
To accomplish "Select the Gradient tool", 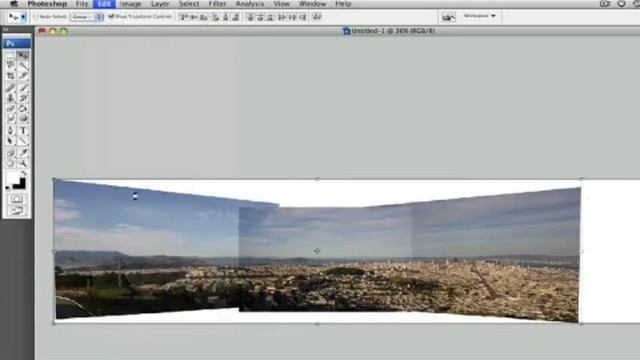I will tap(23, 109).
